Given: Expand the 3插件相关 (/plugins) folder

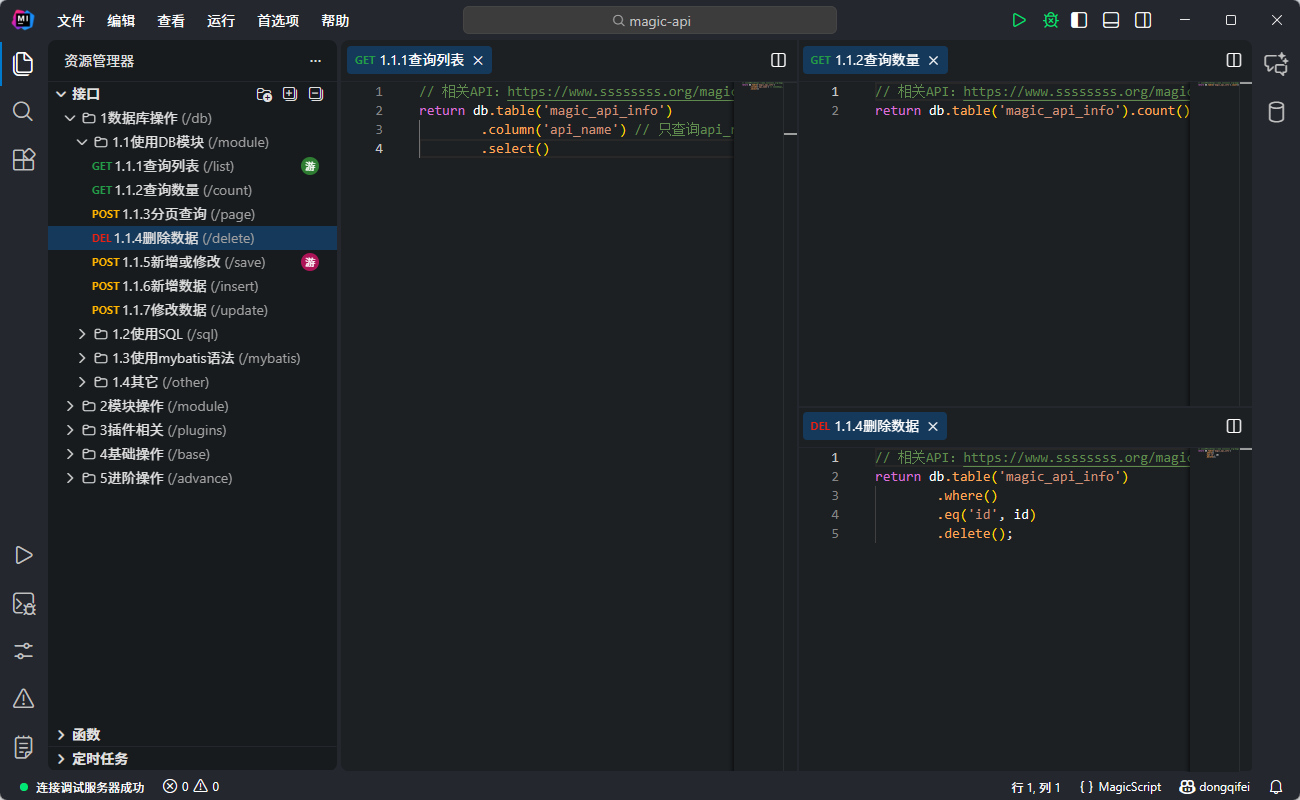Looking at the screenshot, I should 71,430.
